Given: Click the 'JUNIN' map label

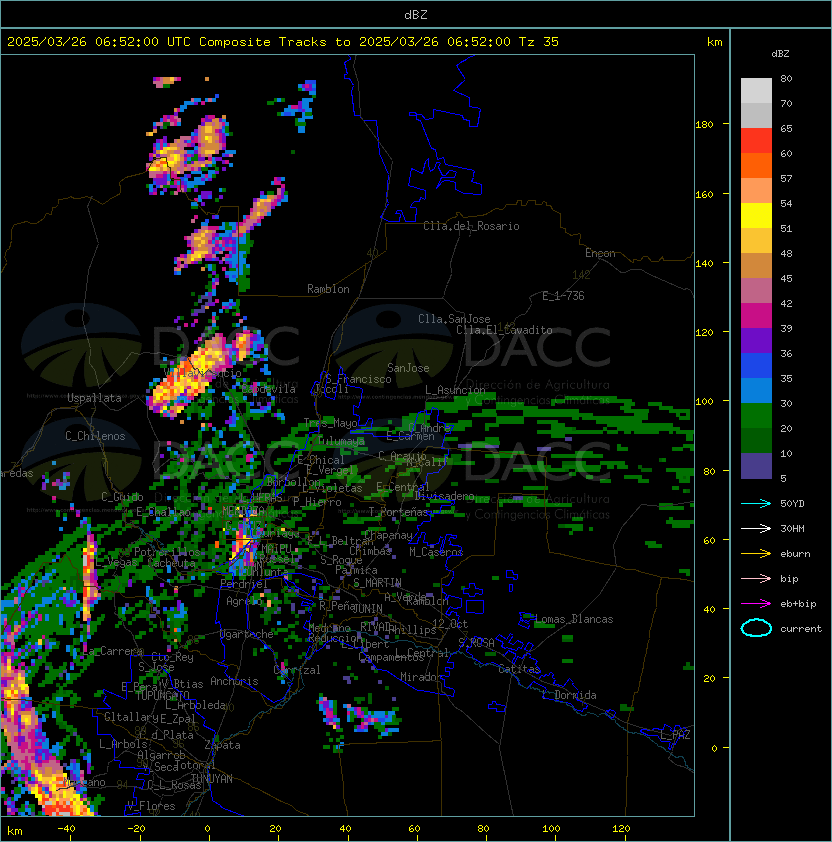Looking at the screenshot, I should click(x=367, y=608).
